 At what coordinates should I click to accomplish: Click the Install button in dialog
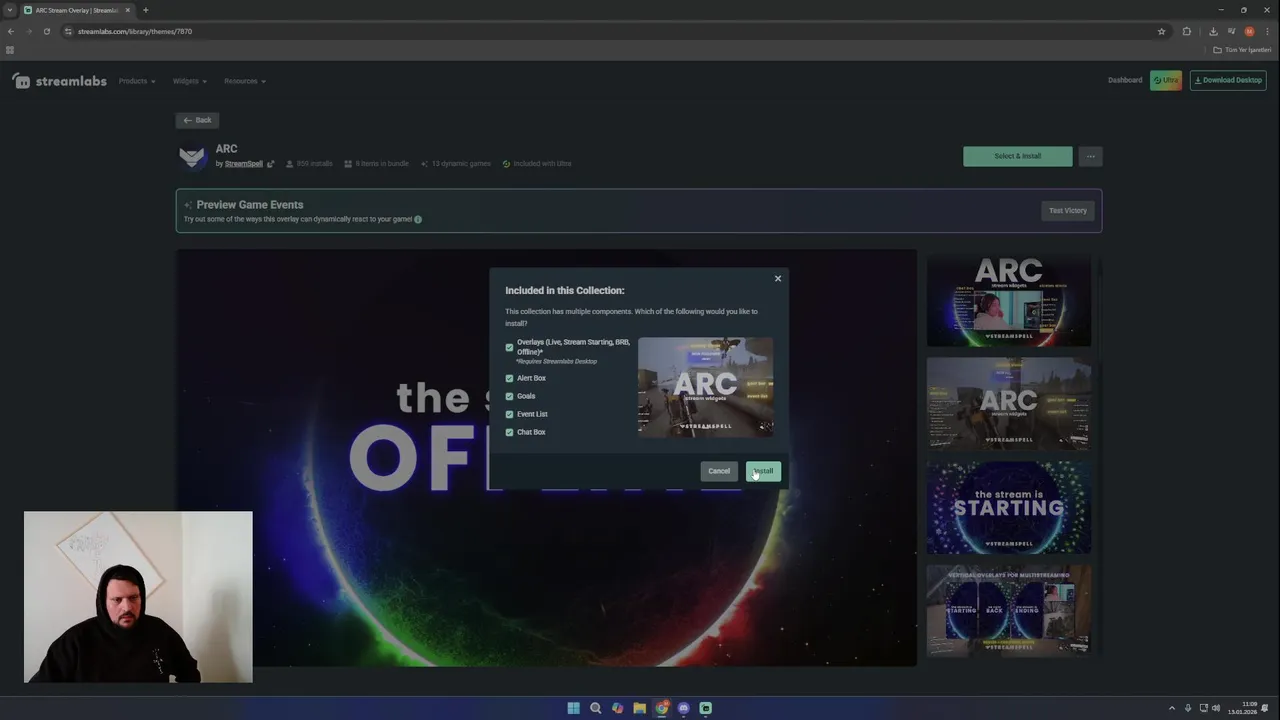point(763,471)
